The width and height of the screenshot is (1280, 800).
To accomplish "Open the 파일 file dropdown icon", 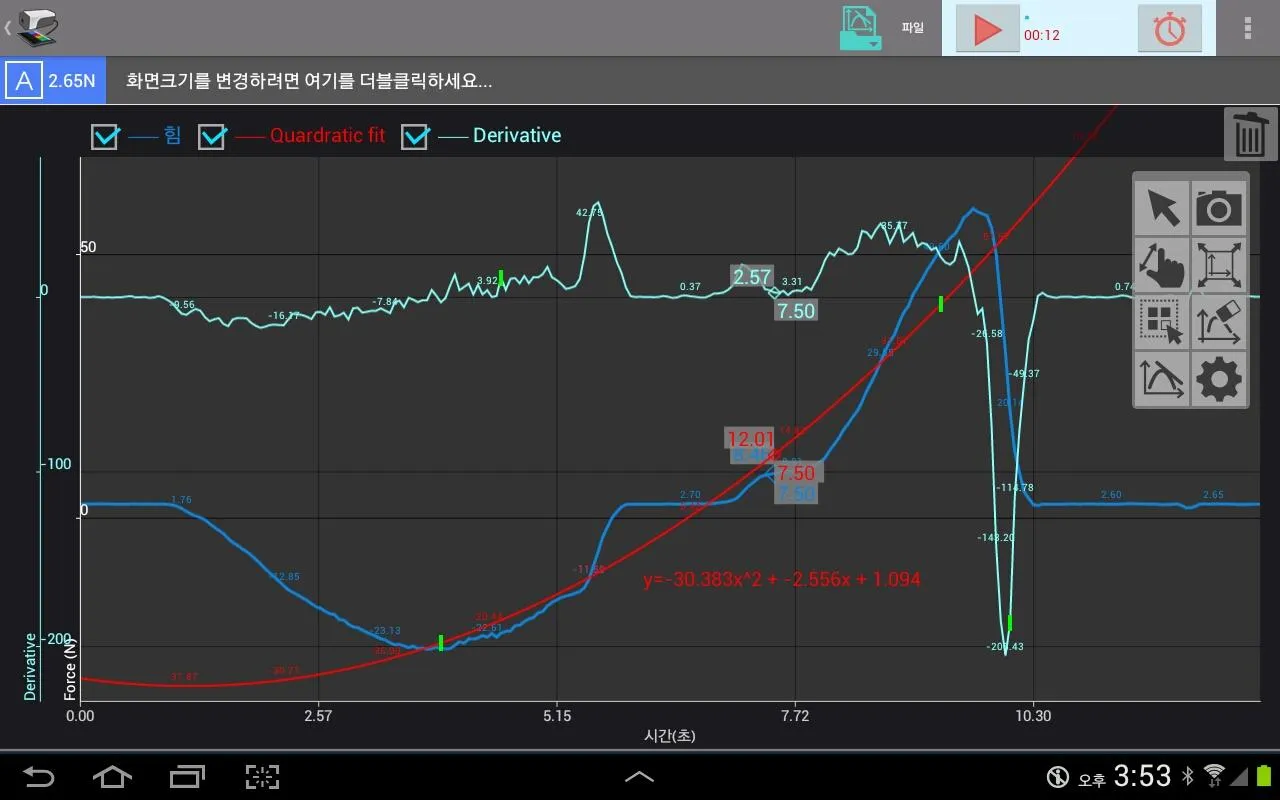I will pos(859,28).
